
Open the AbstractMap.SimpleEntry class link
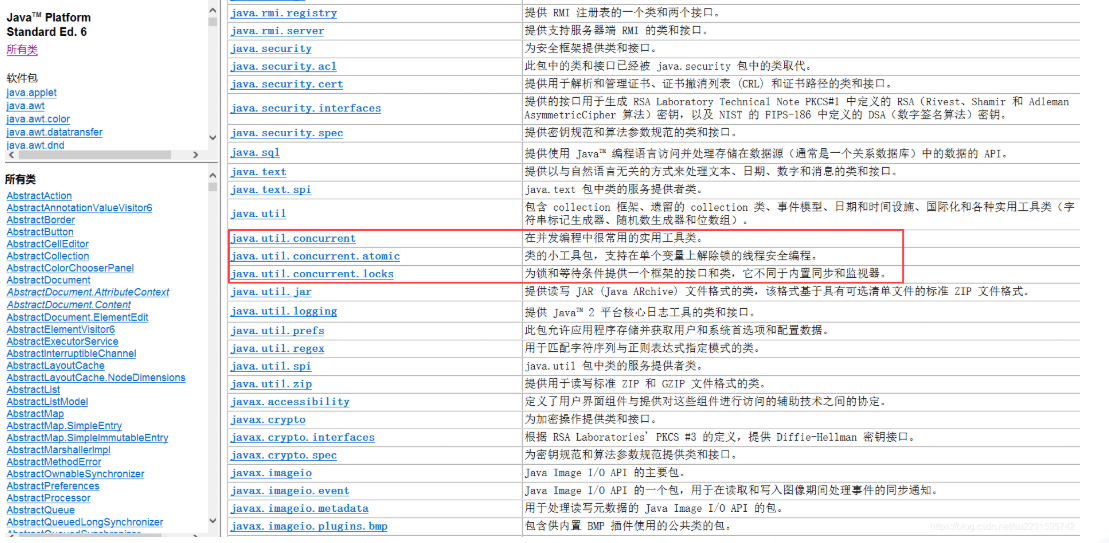64,426
